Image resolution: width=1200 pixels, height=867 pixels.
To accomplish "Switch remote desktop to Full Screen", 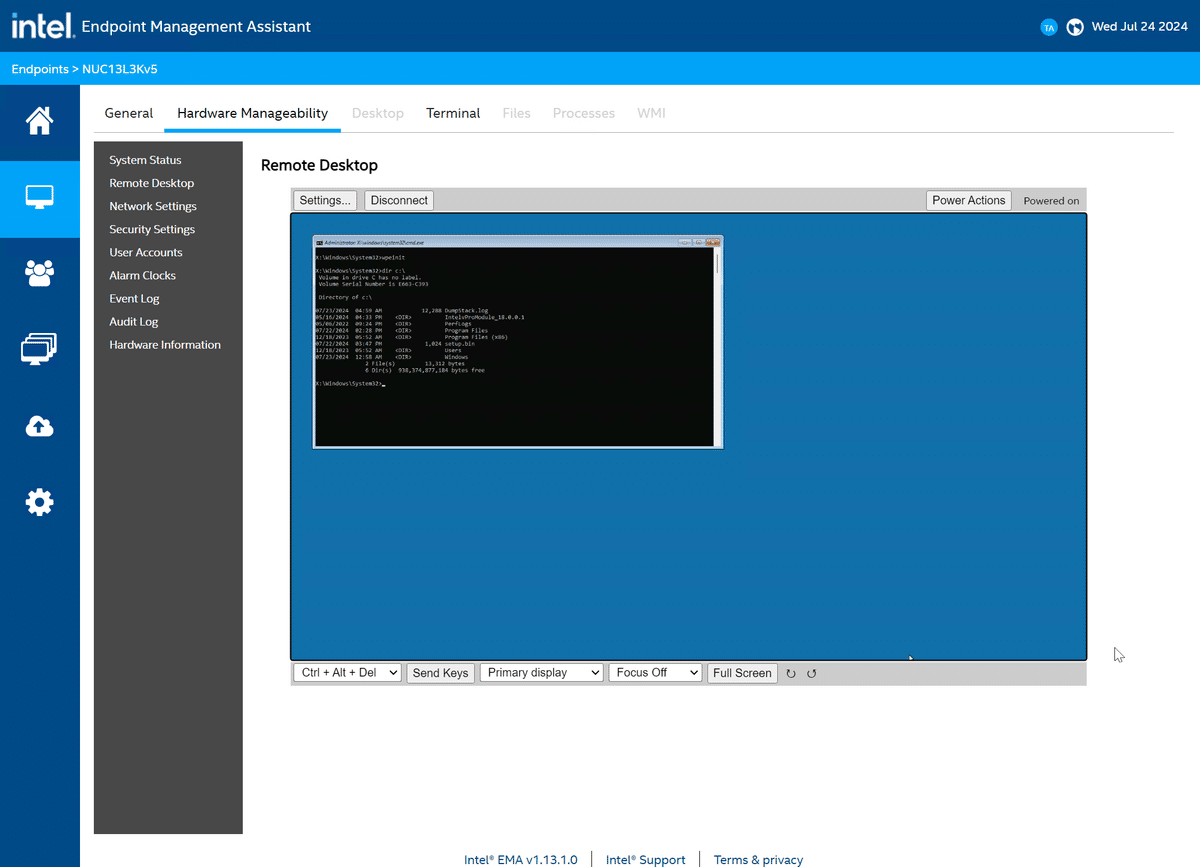I will [741, 673].
